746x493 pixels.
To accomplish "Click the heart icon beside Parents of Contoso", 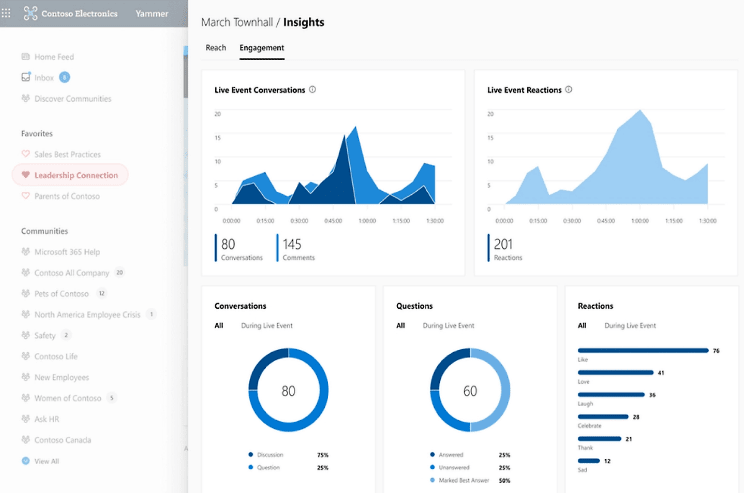I will pos(26,196).
